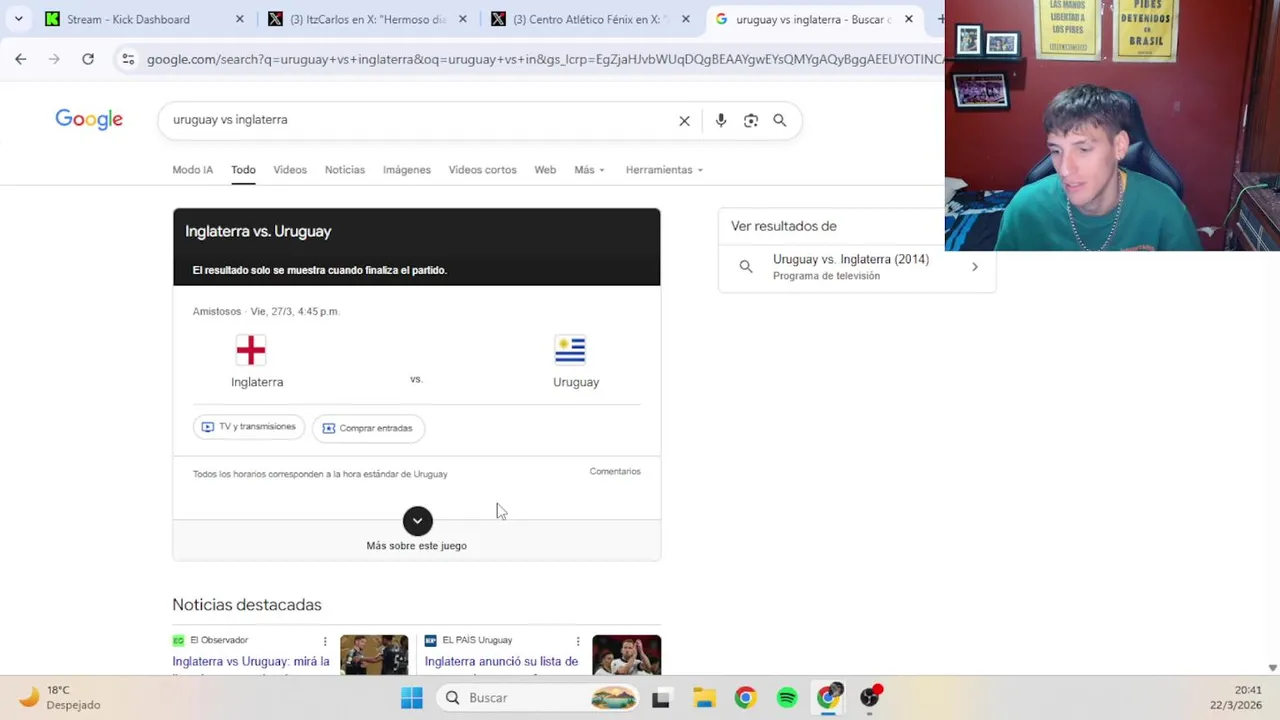Open Task View from taskbar
This screenshot has height=720, width=1280.
coord(661,698)
